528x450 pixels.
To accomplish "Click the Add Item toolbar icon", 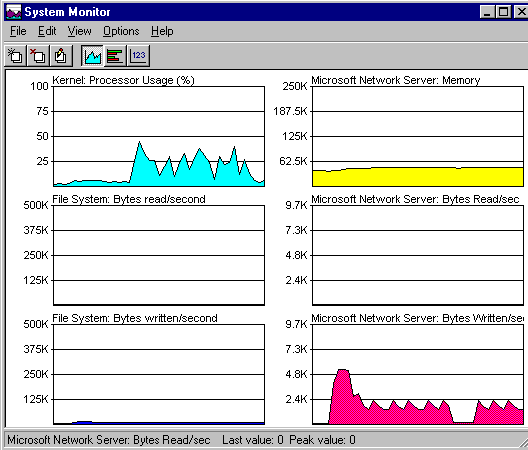I will pos(15,56).
